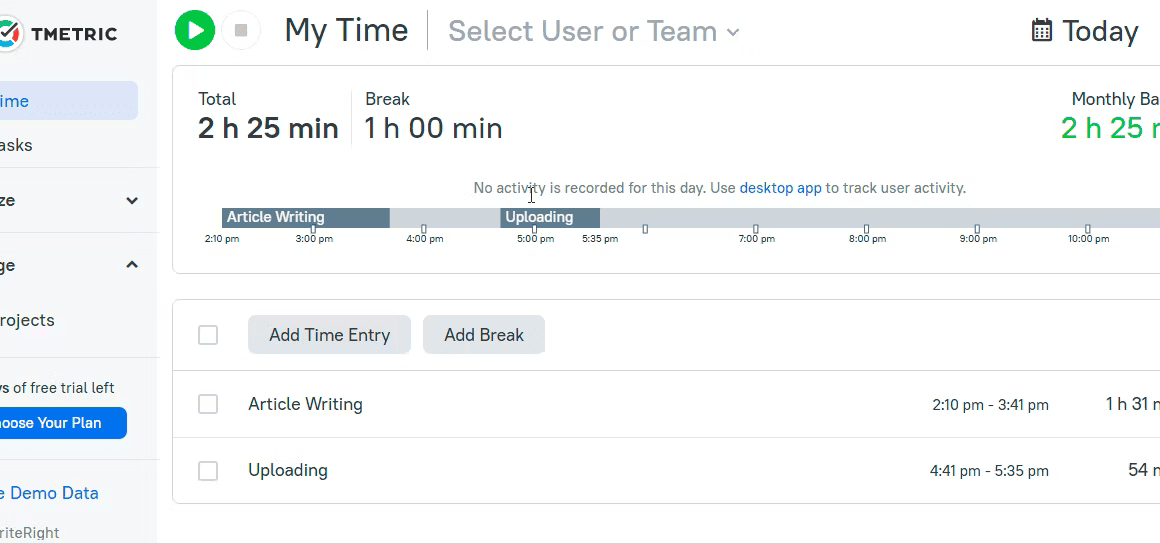Toggle the select-all checkbox beside Add Time Entry
The image size is (1160, 543).
(208, 335)
